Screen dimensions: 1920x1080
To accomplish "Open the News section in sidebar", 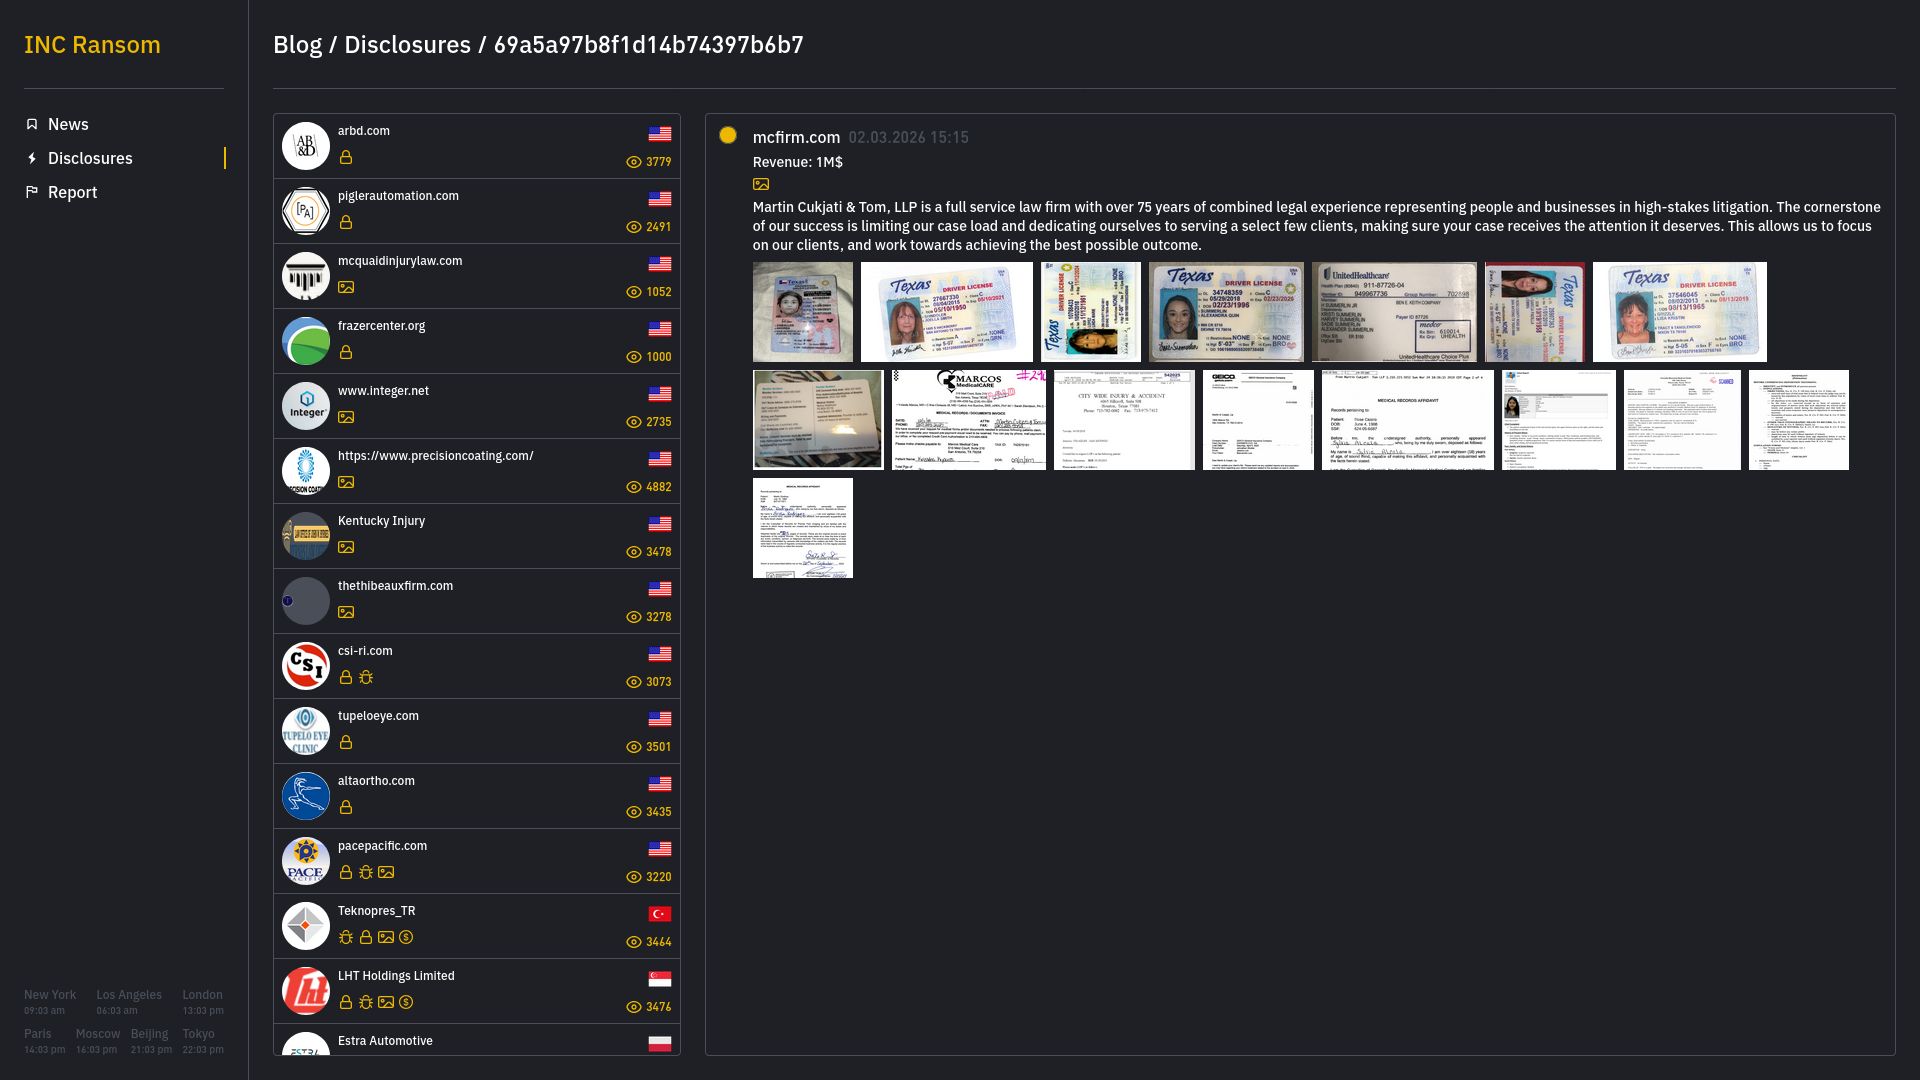I will (x=68, y=124).
